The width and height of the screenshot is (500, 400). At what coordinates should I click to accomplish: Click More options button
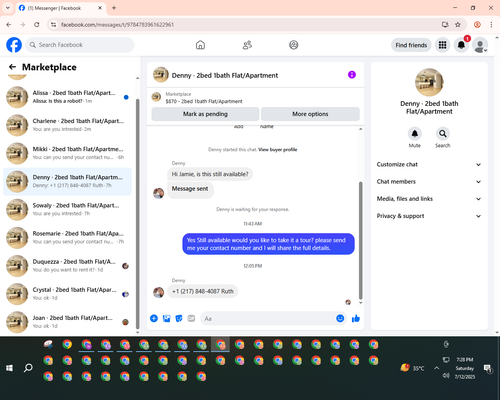(310, 114)
